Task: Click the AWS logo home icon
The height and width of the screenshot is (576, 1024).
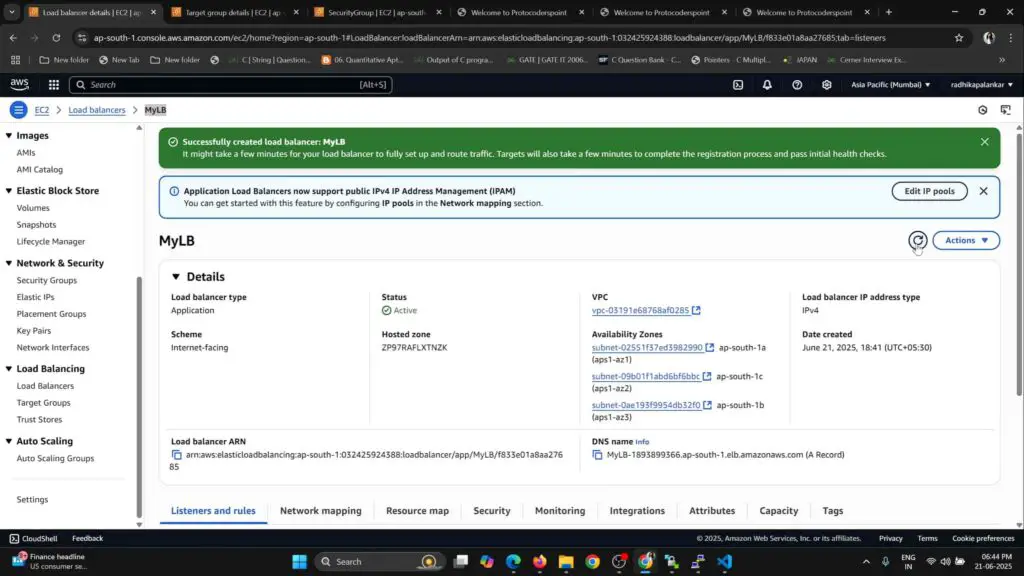Action: click(20, 84)
